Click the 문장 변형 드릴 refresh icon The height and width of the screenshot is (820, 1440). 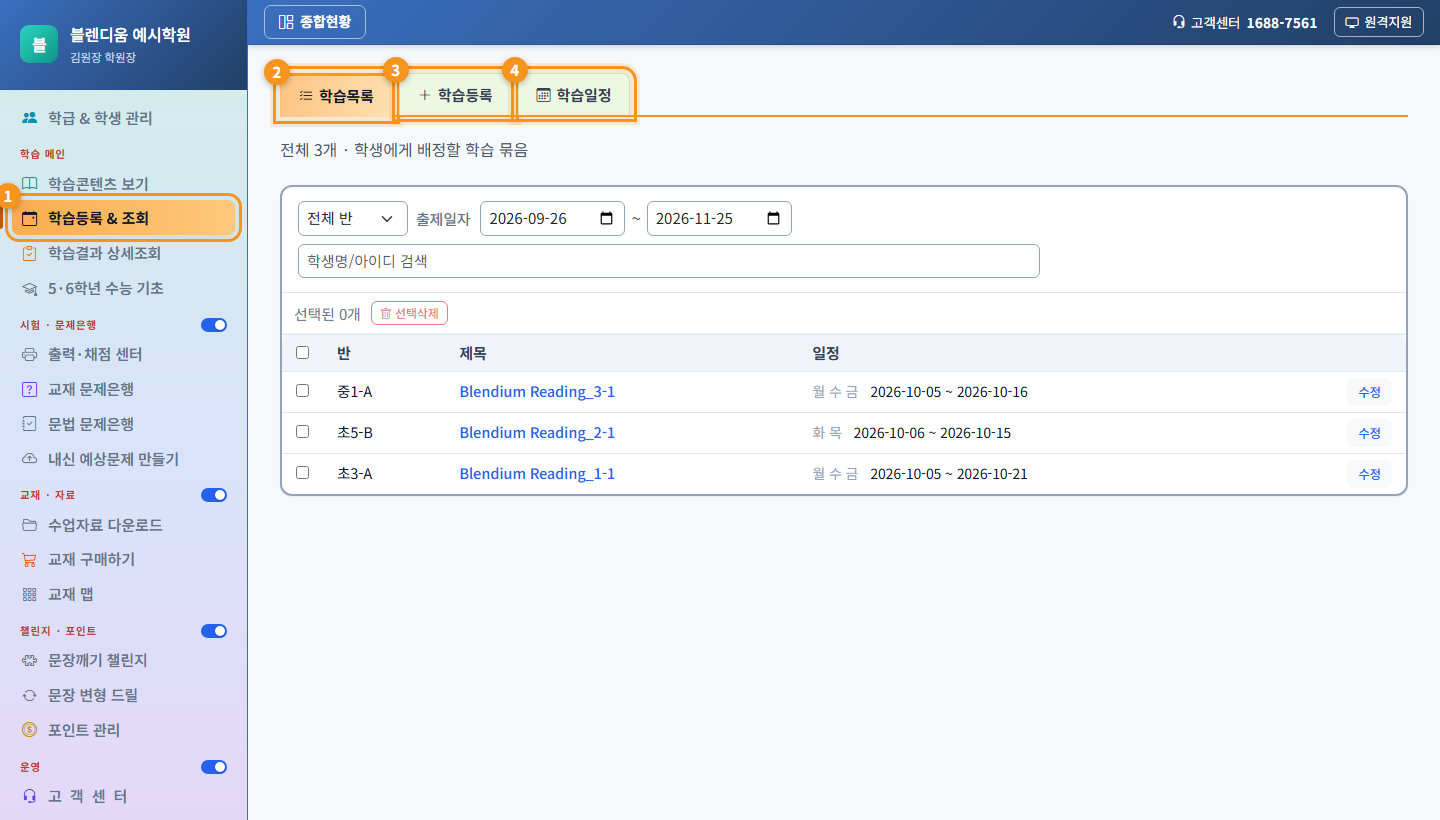click(30, 695)
